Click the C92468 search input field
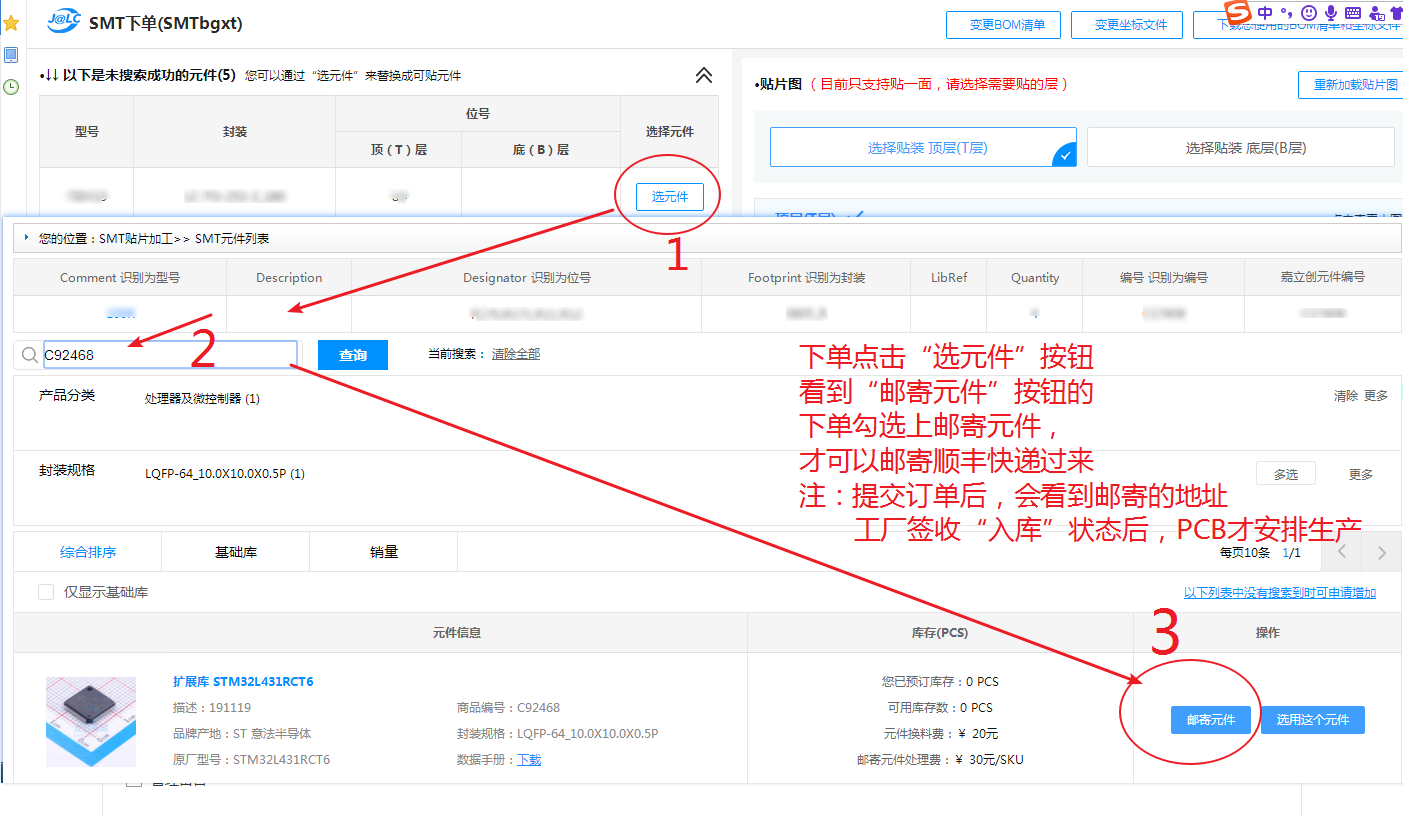The image size is (1403, 816). tap(168, 355)
